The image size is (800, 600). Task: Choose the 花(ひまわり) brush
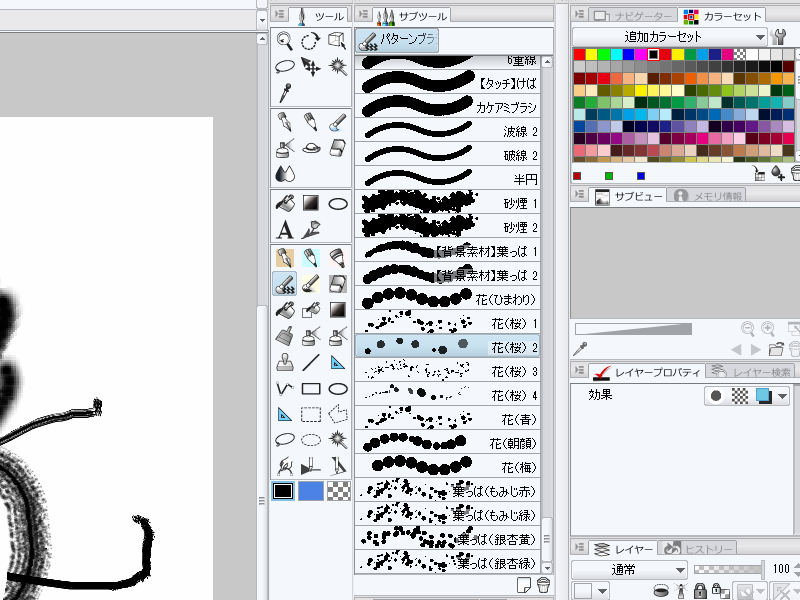click(x=447, y=298)
